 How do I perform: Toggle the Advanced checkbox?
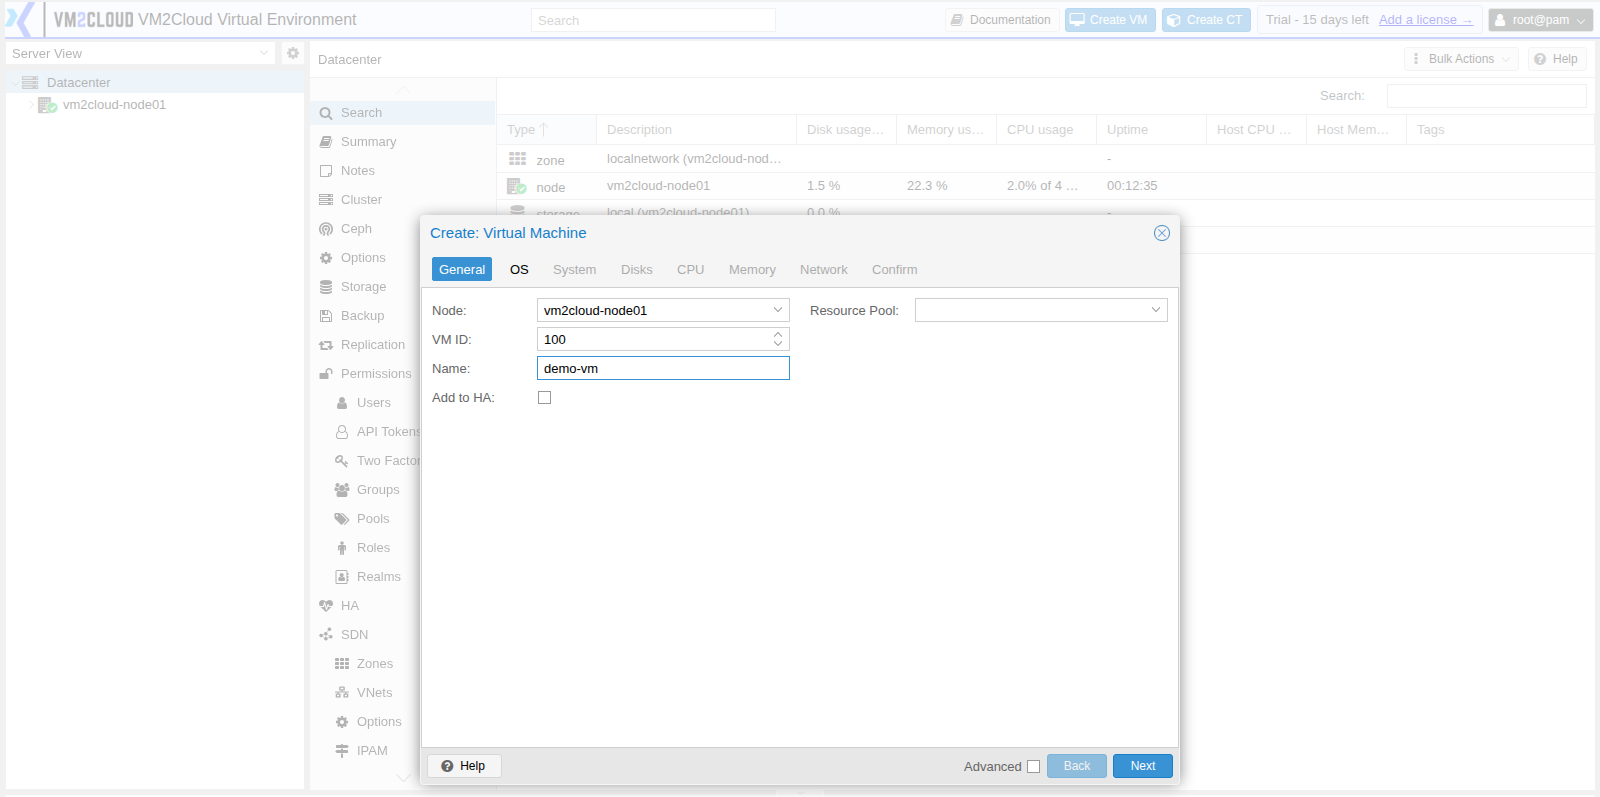(1034, 767)
